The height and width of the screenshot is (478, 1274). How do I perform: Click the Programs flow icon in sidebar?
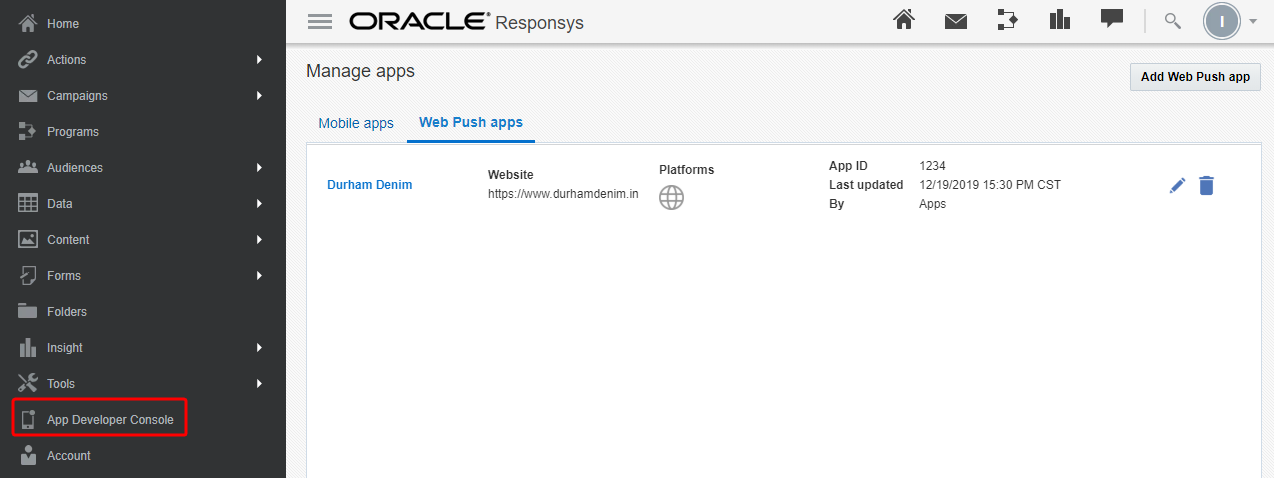pos(28,131)
